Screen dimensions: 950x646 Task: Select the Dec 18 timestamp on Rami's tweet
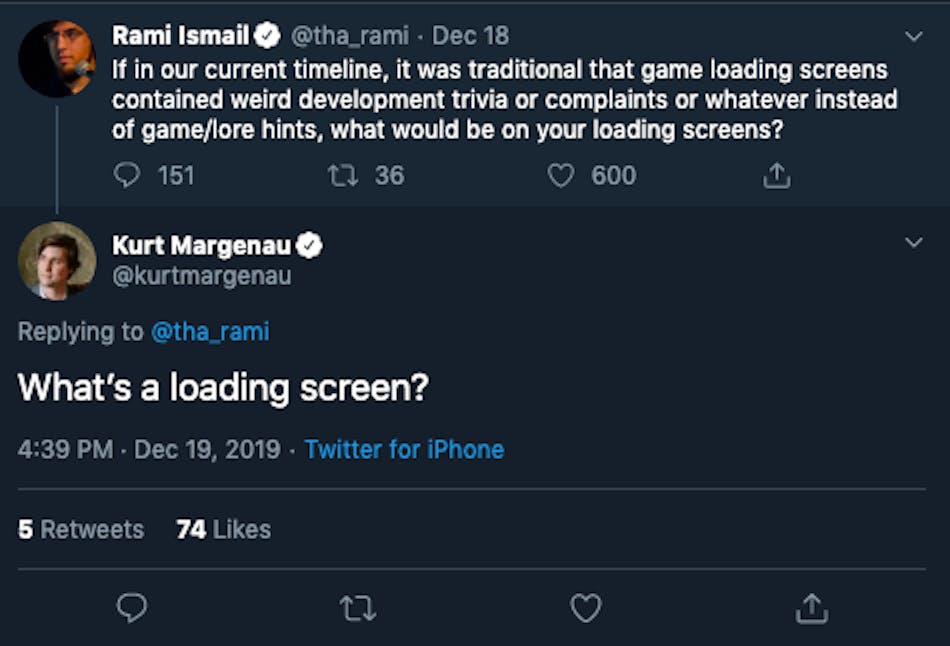click(470, 34)
